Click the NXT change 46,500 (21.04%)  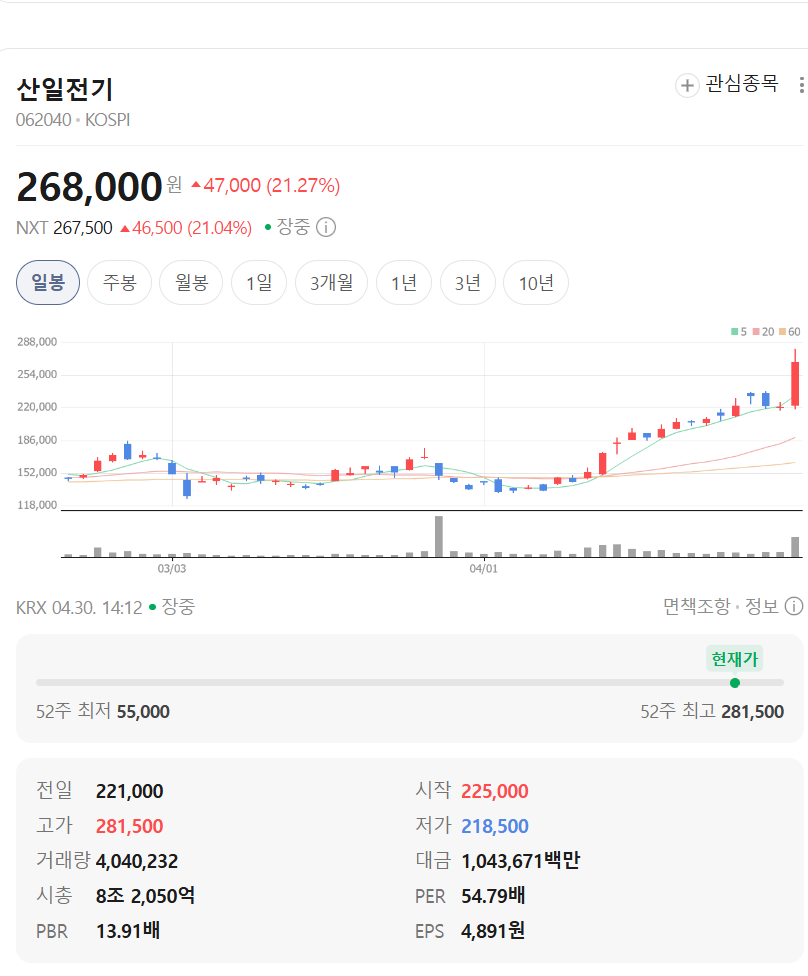pos(186,228)
